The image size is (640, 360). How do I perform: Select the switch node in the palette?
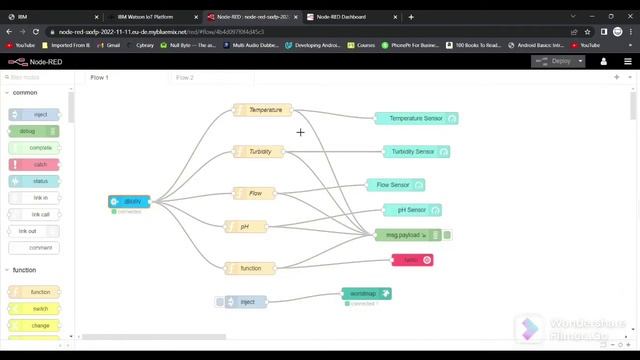tap(34, 309)
